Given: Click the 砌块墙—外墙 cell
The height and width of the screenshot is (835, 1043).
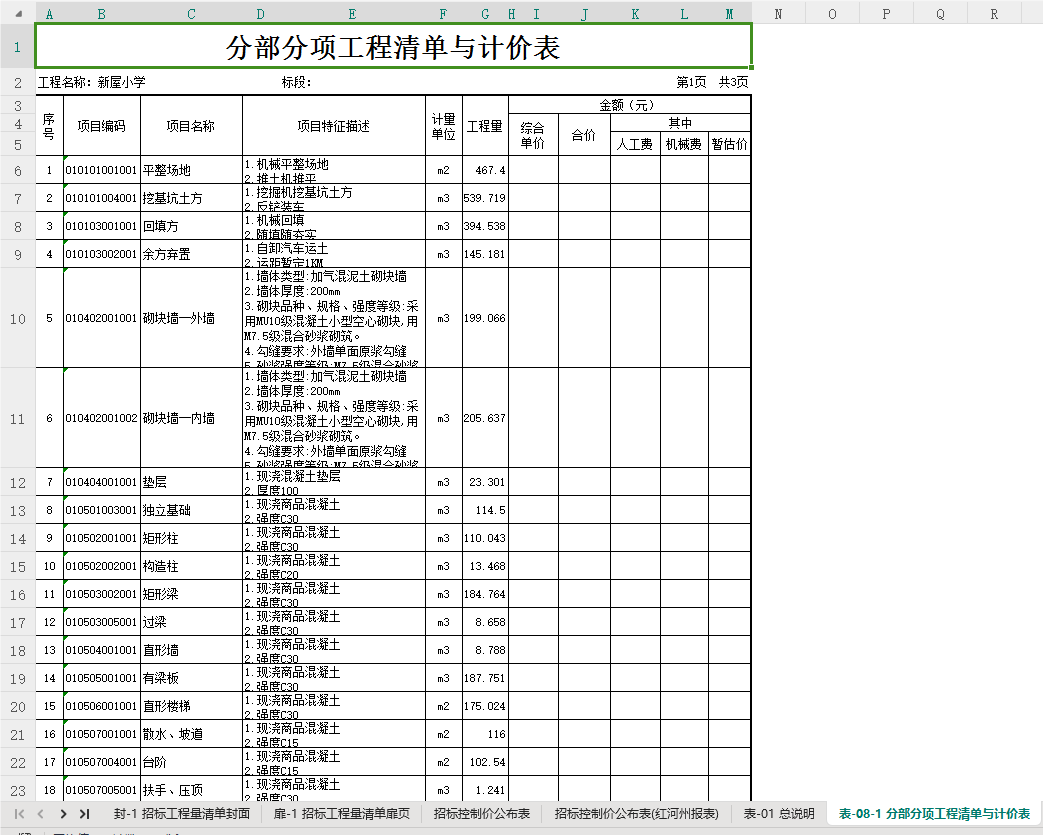Looking at the screenshot, I should click(192, 318).
